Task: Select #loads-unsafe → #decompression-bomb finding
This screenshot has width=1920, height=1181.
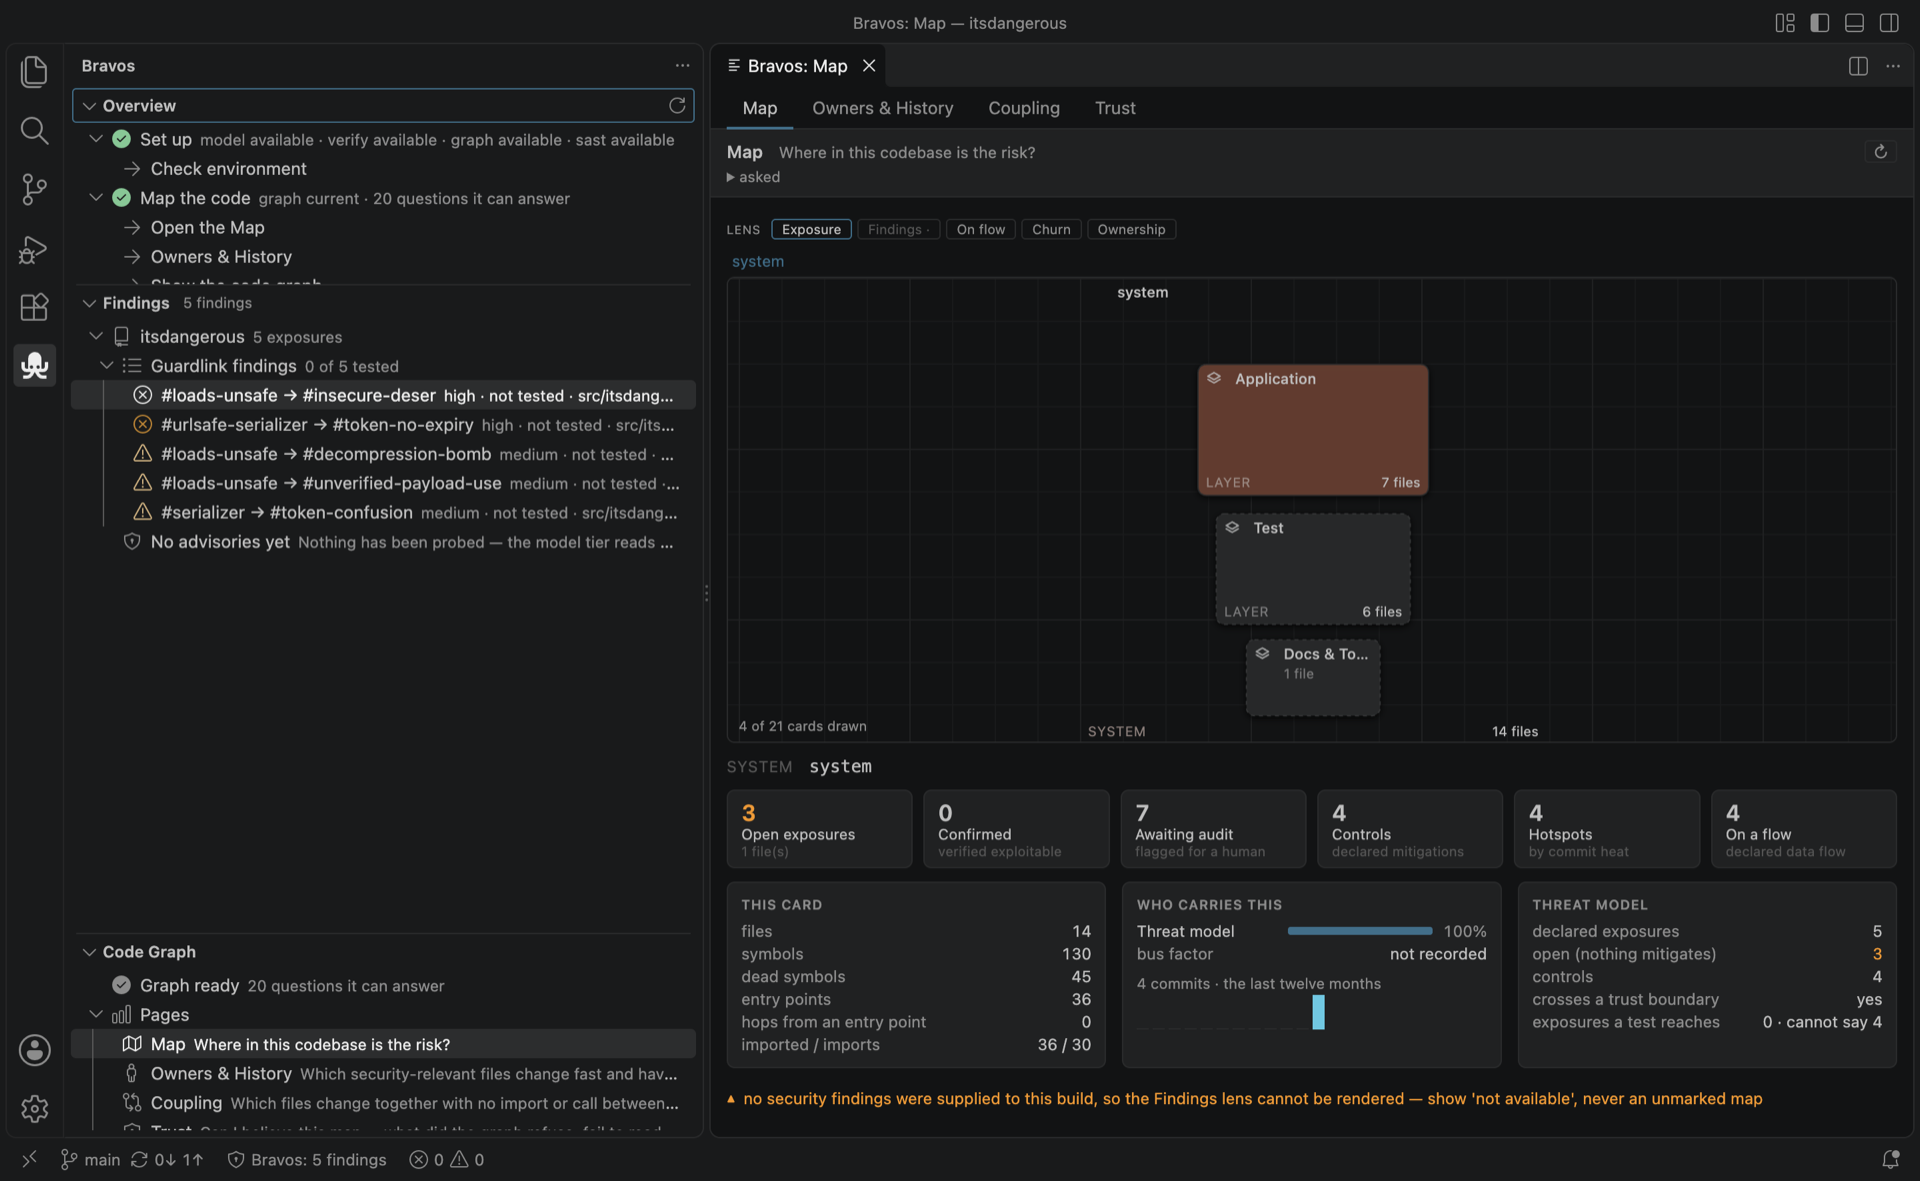Action: [x=383, y=454]
